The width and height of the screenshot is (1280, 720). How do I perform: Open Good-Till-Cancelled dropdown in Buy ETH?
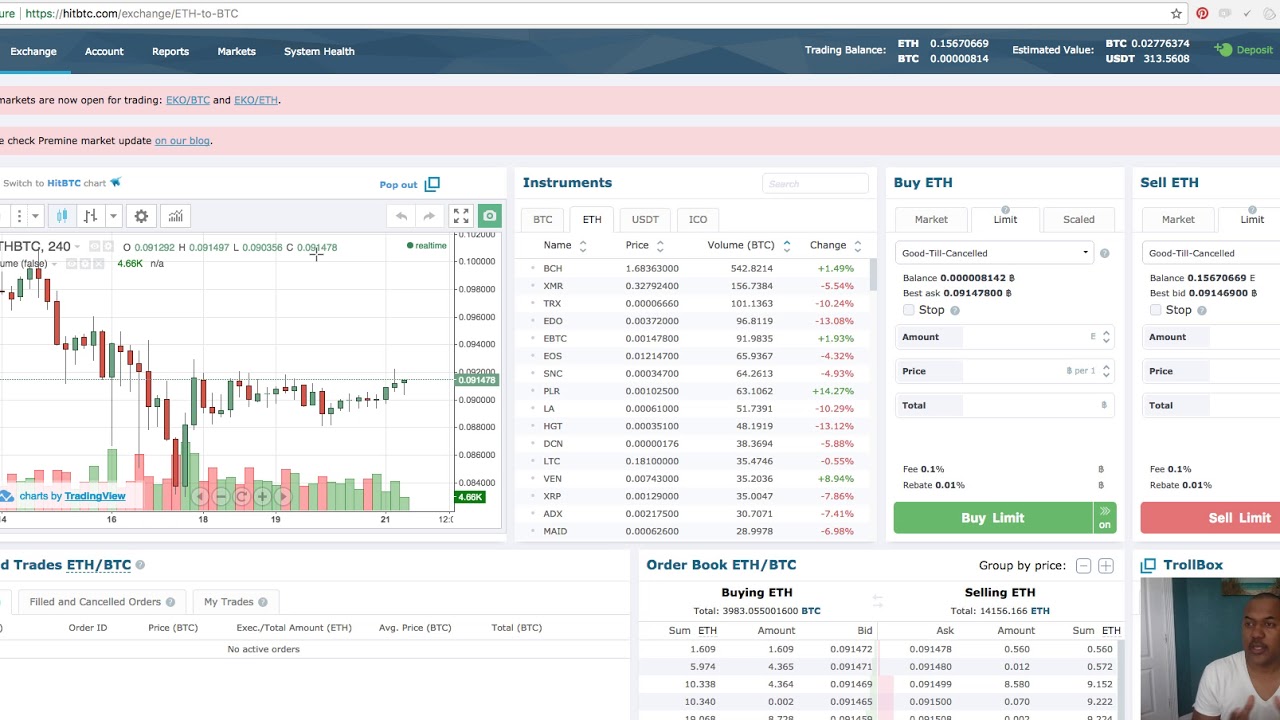994,253
